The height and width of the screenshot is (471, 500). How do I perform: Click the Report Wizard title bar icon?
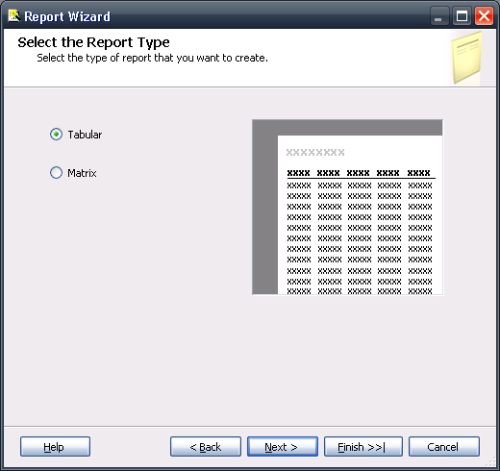[x=14, y=16]
